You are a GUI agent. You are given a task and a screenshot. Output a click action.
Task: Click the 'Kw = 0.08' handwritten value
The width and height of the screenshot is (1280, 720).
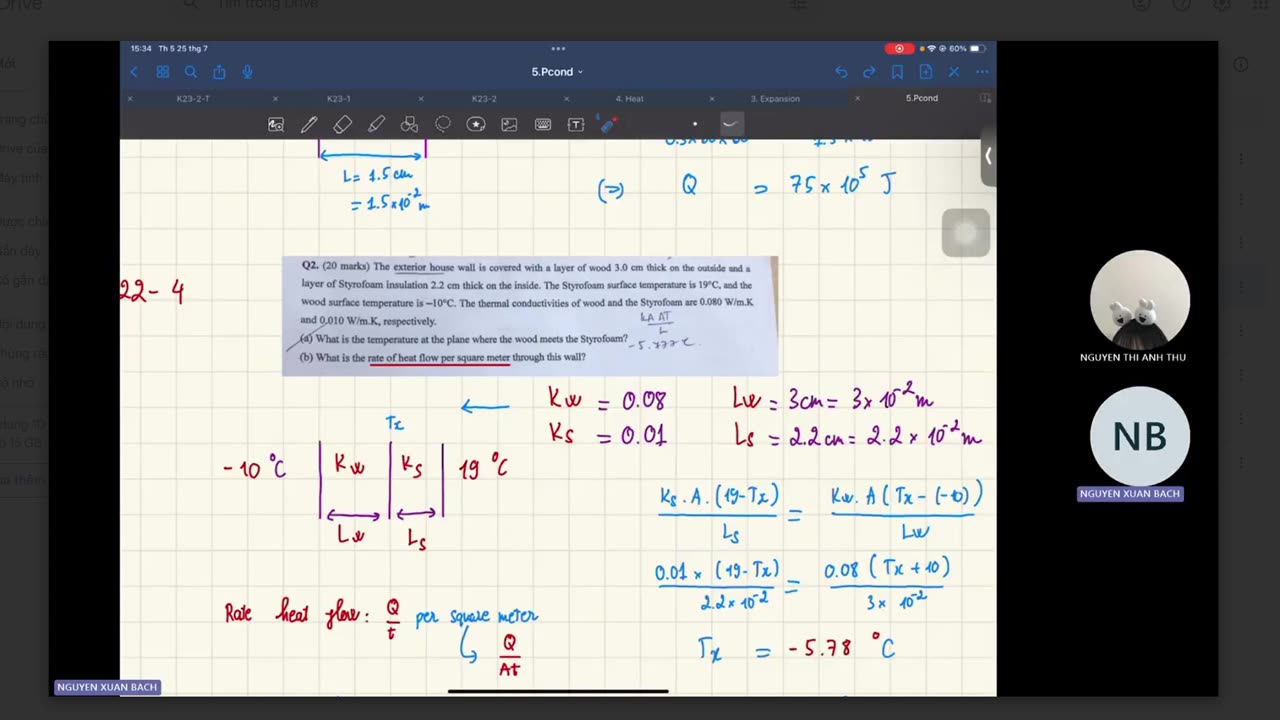(x=607, y=400)
